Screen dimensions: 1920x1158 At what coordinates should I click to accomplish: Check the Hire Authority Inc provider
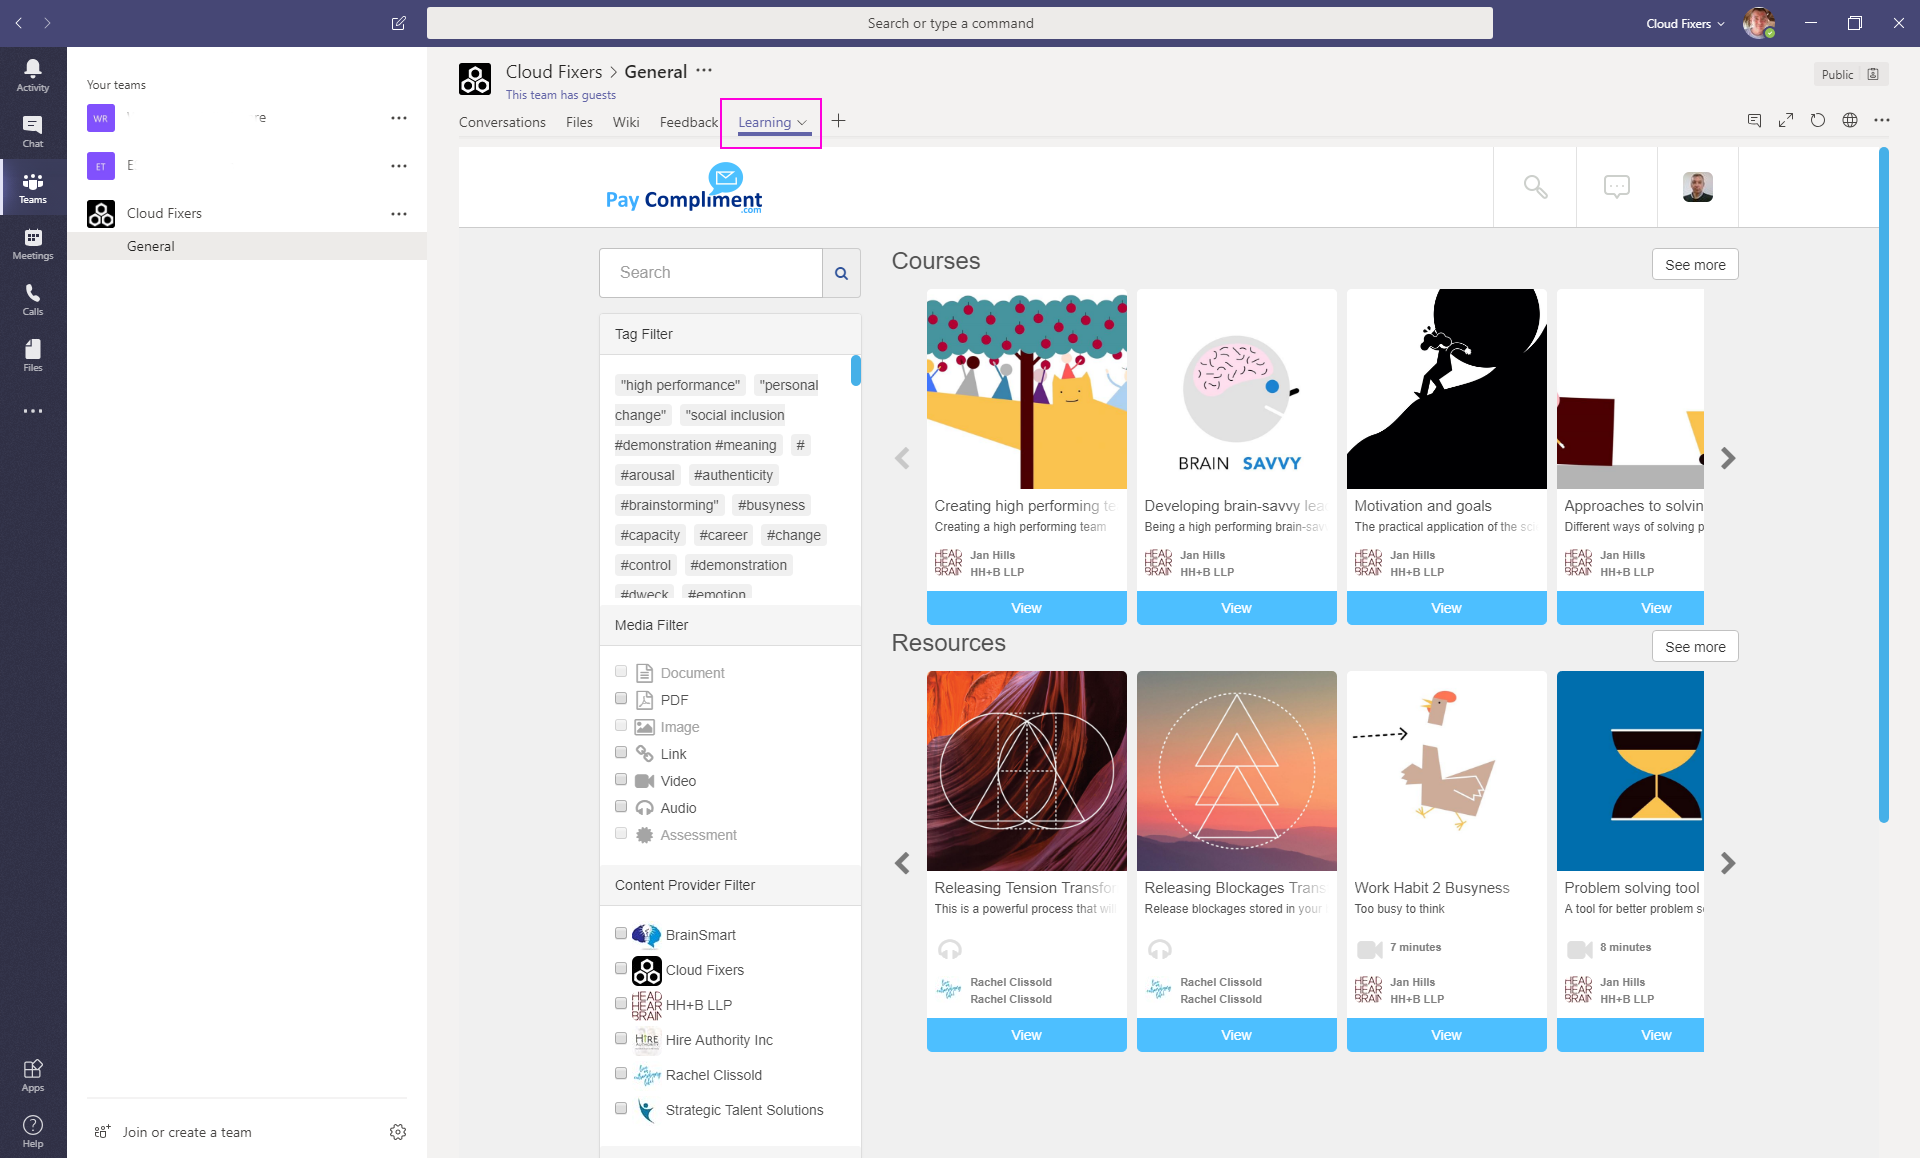pos(621,1038)
